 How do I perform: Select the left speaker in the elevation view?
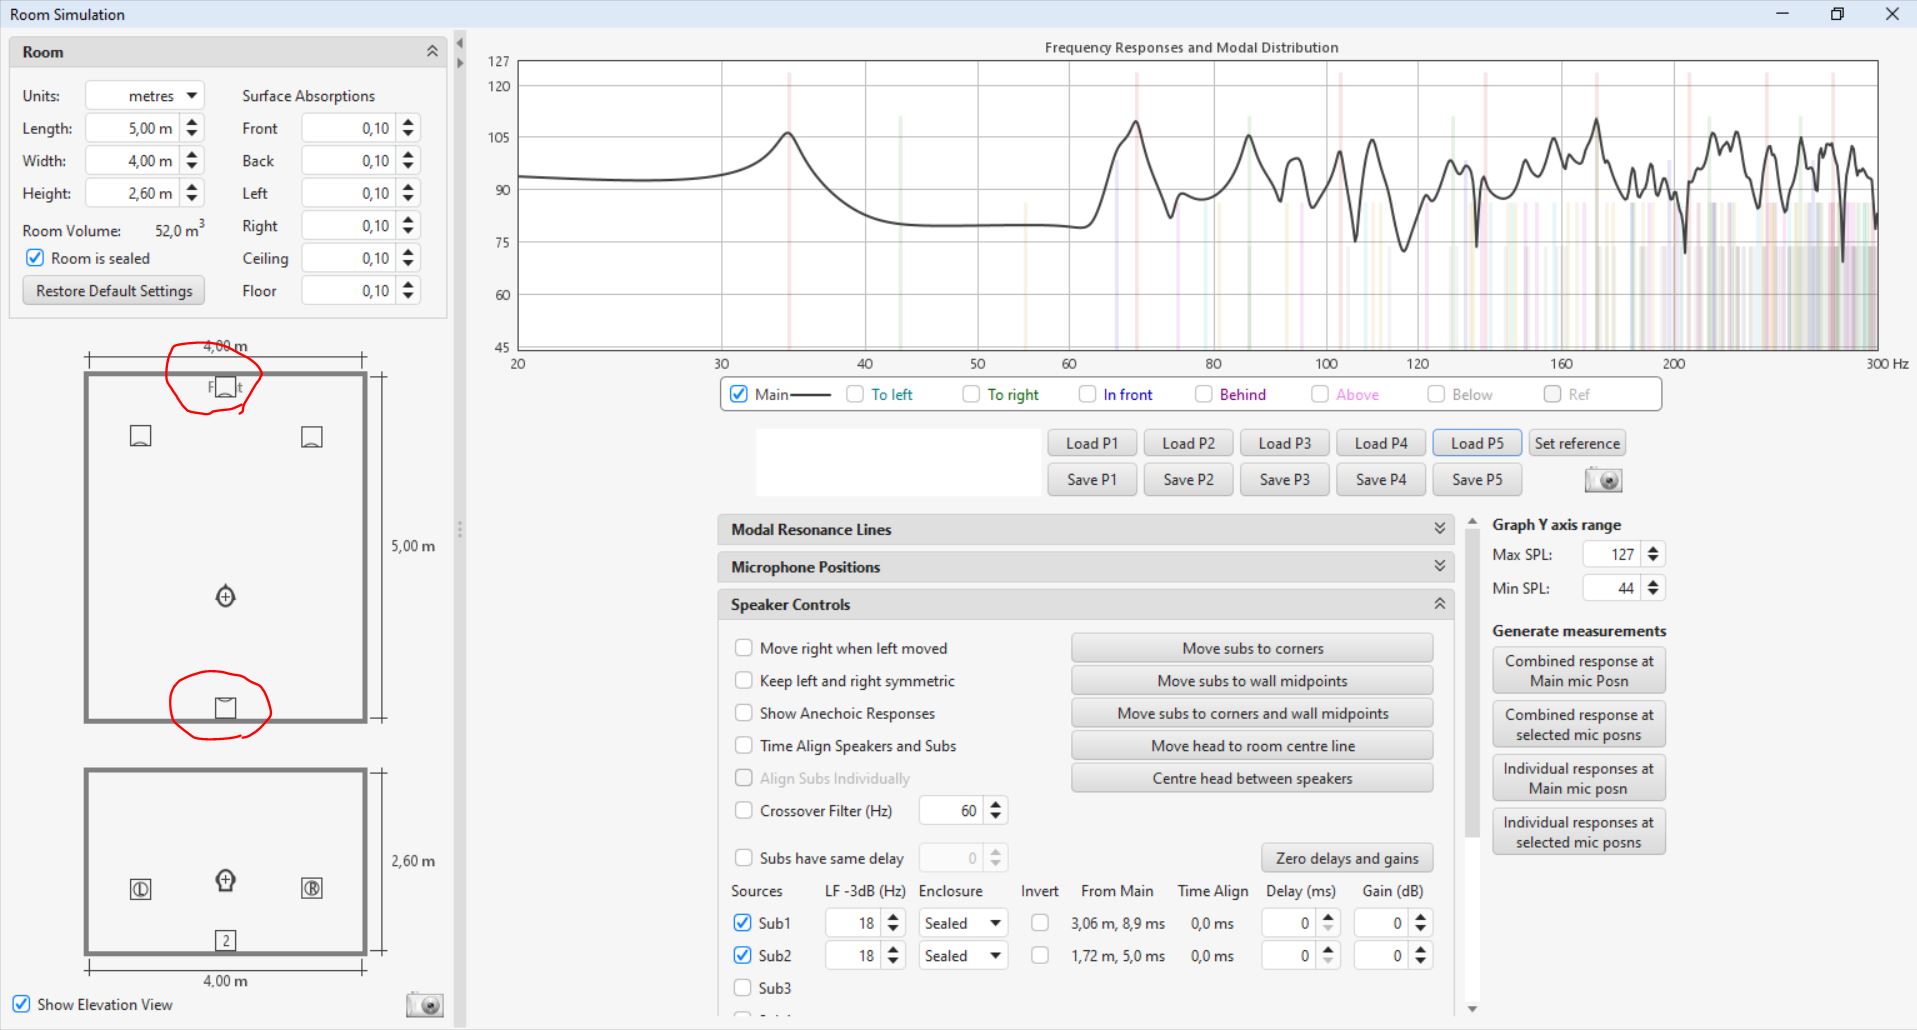141,889
